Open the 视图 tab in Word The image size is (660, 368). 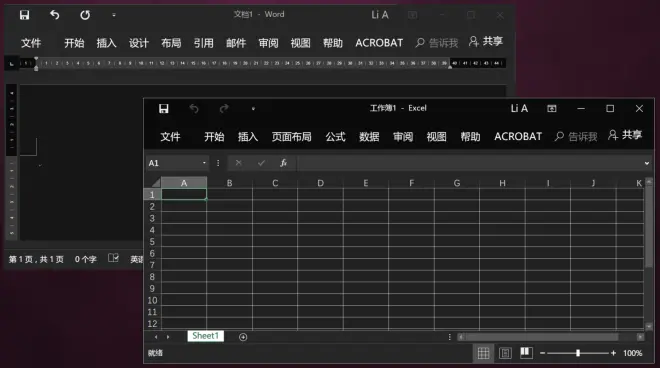(301, 43)
